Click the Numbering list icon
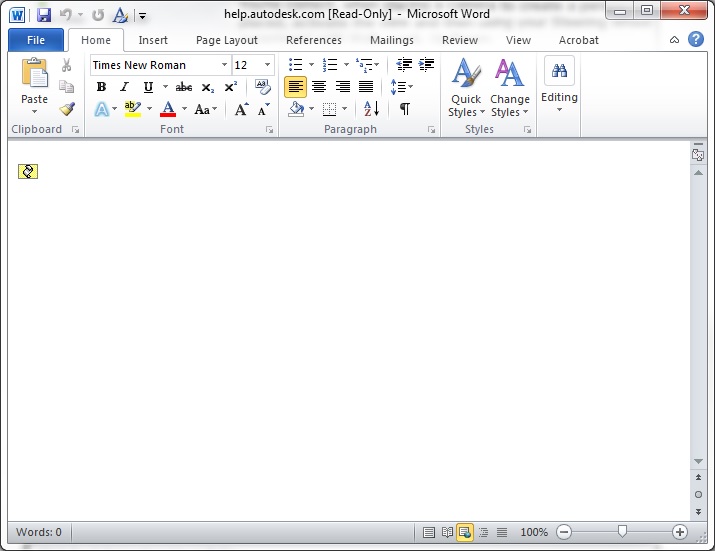Viewport: 715px width, 551px height. (330, 65)
